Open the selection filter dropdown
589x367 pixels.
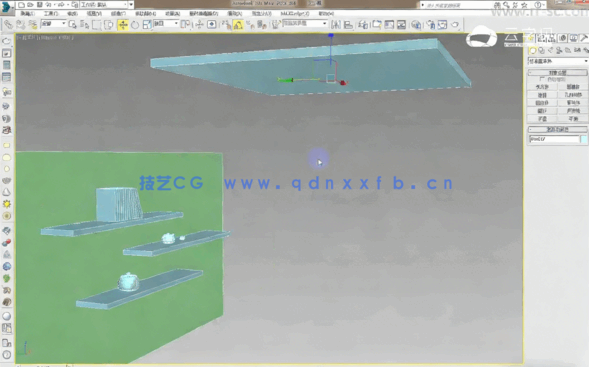tap(53, 24)
